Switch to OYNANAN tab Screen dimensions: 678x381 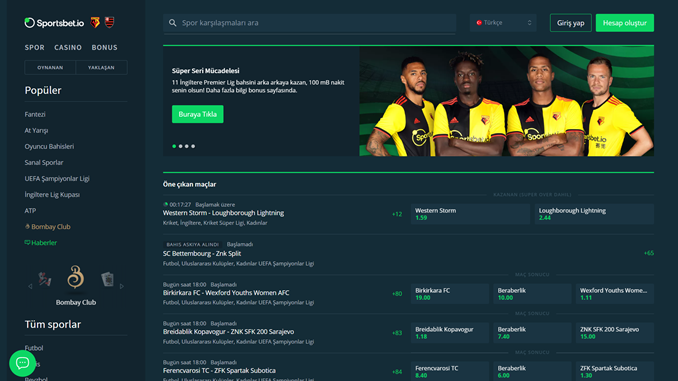50,67
